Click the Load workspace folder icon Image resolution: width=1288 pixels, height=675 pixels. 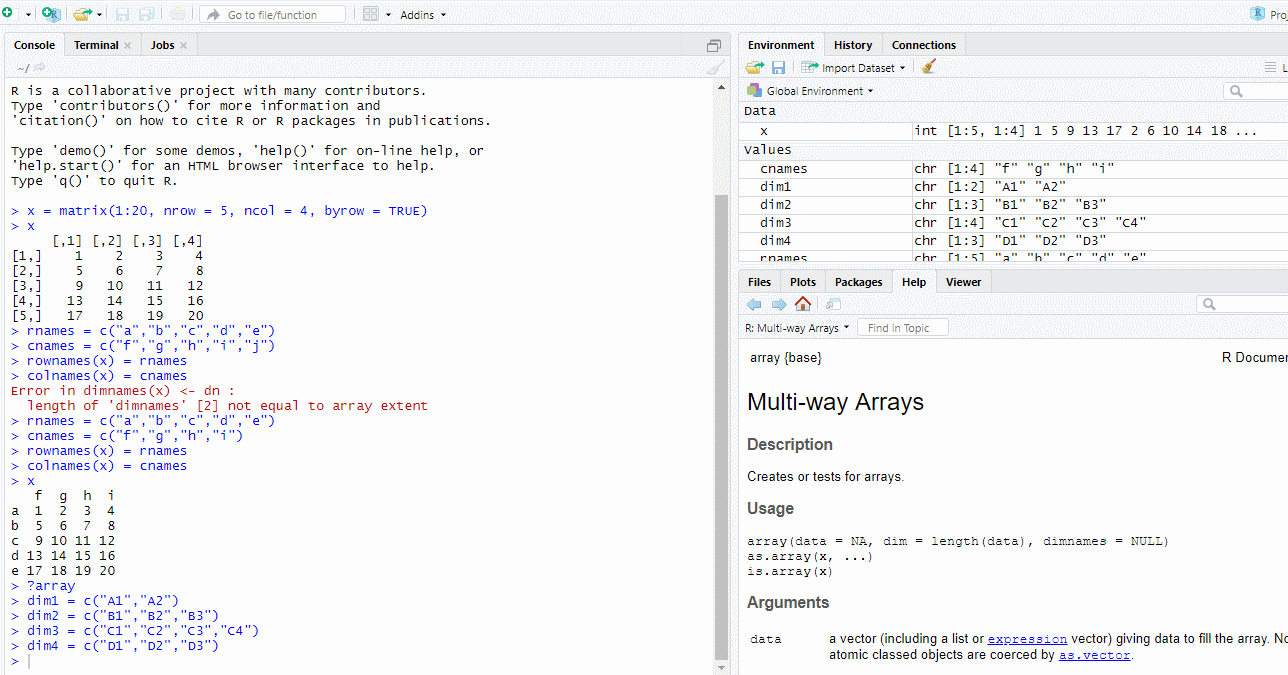755,67
